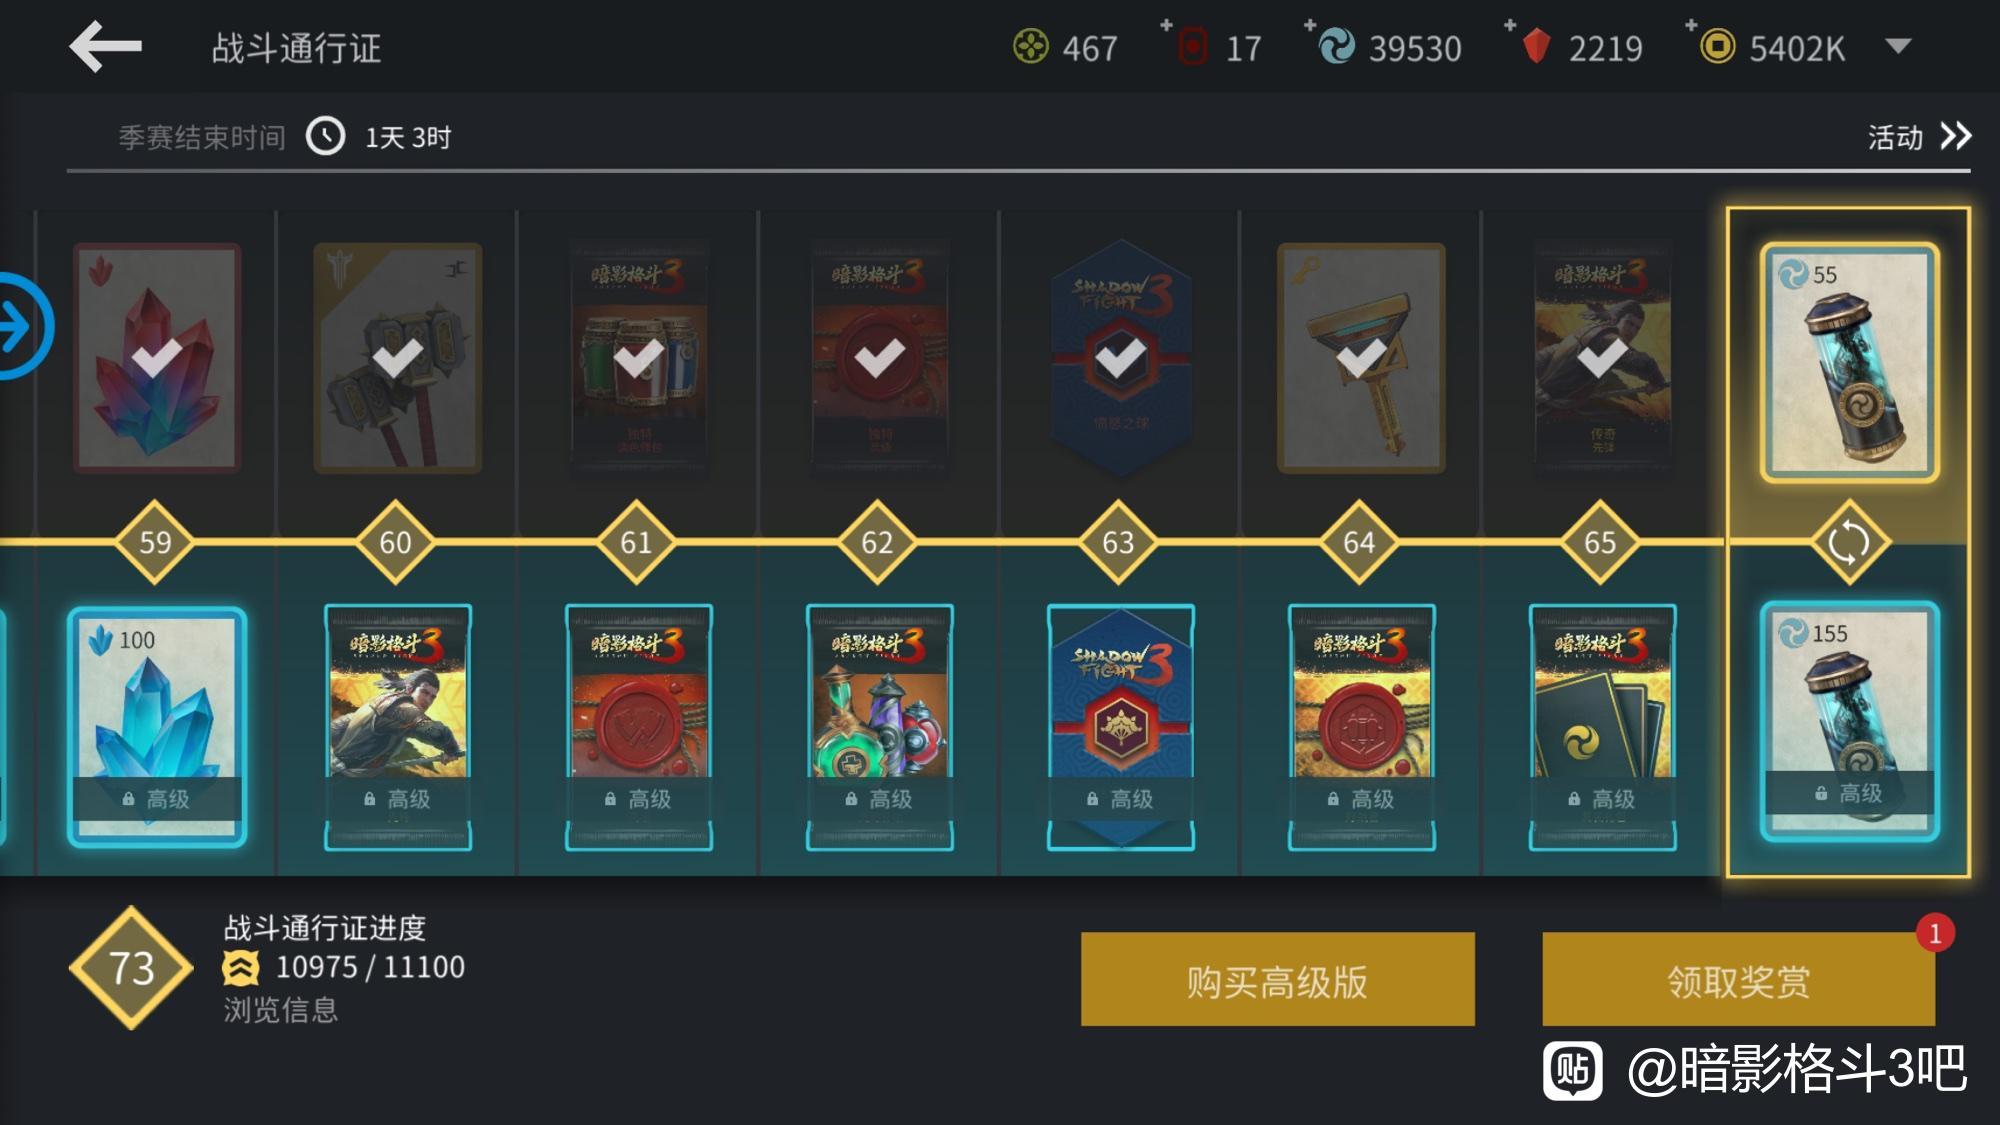Tap the level 73 battle pass progress badge
The image size is (2000, 1125).
click(131, 968)
